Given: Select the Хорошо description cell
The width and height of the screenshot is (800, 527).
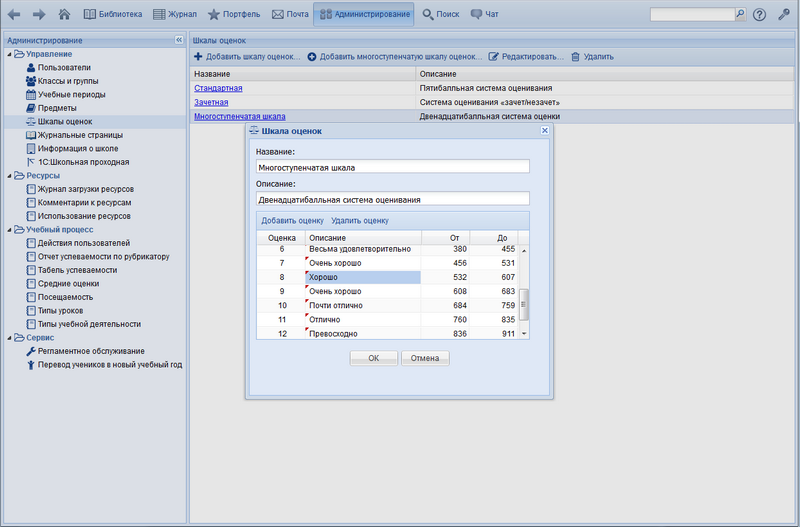Looking at the screenshot, I should [x=363, y=277].
